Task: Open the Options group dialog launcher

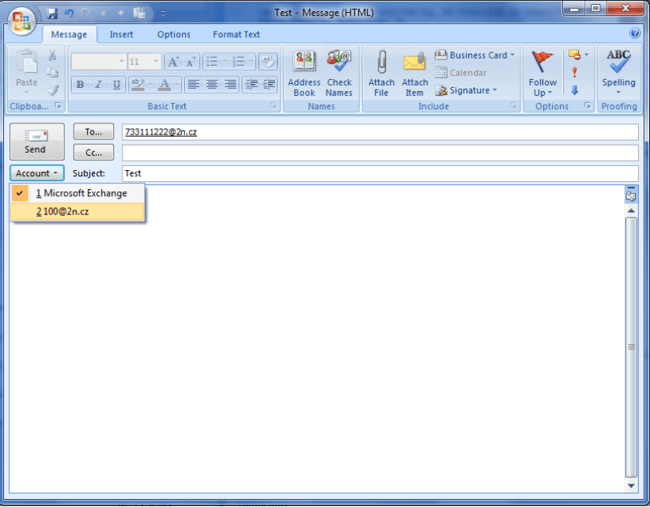Action: pyautogui.click(x=587, y=106)
